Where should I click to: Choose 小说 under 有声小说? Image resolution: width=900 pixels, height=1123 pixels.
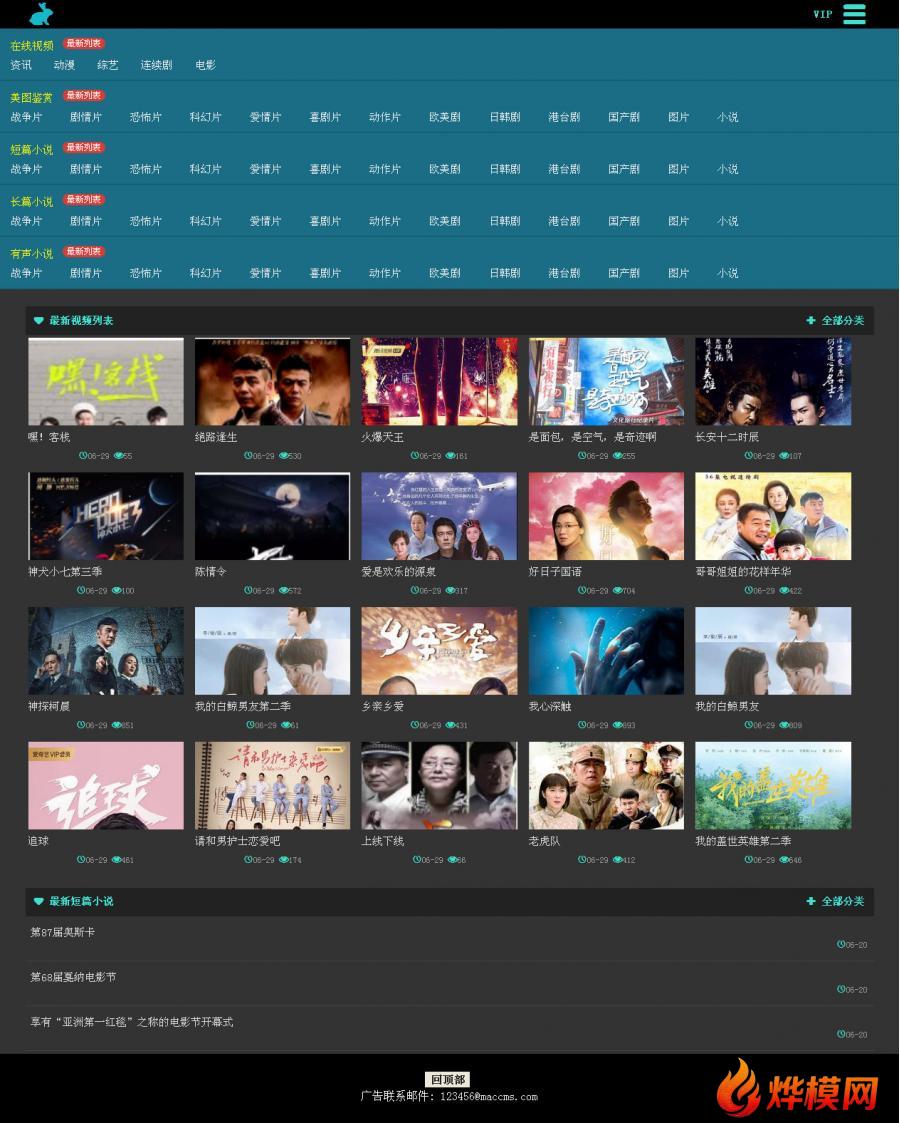tap(727, 273)
